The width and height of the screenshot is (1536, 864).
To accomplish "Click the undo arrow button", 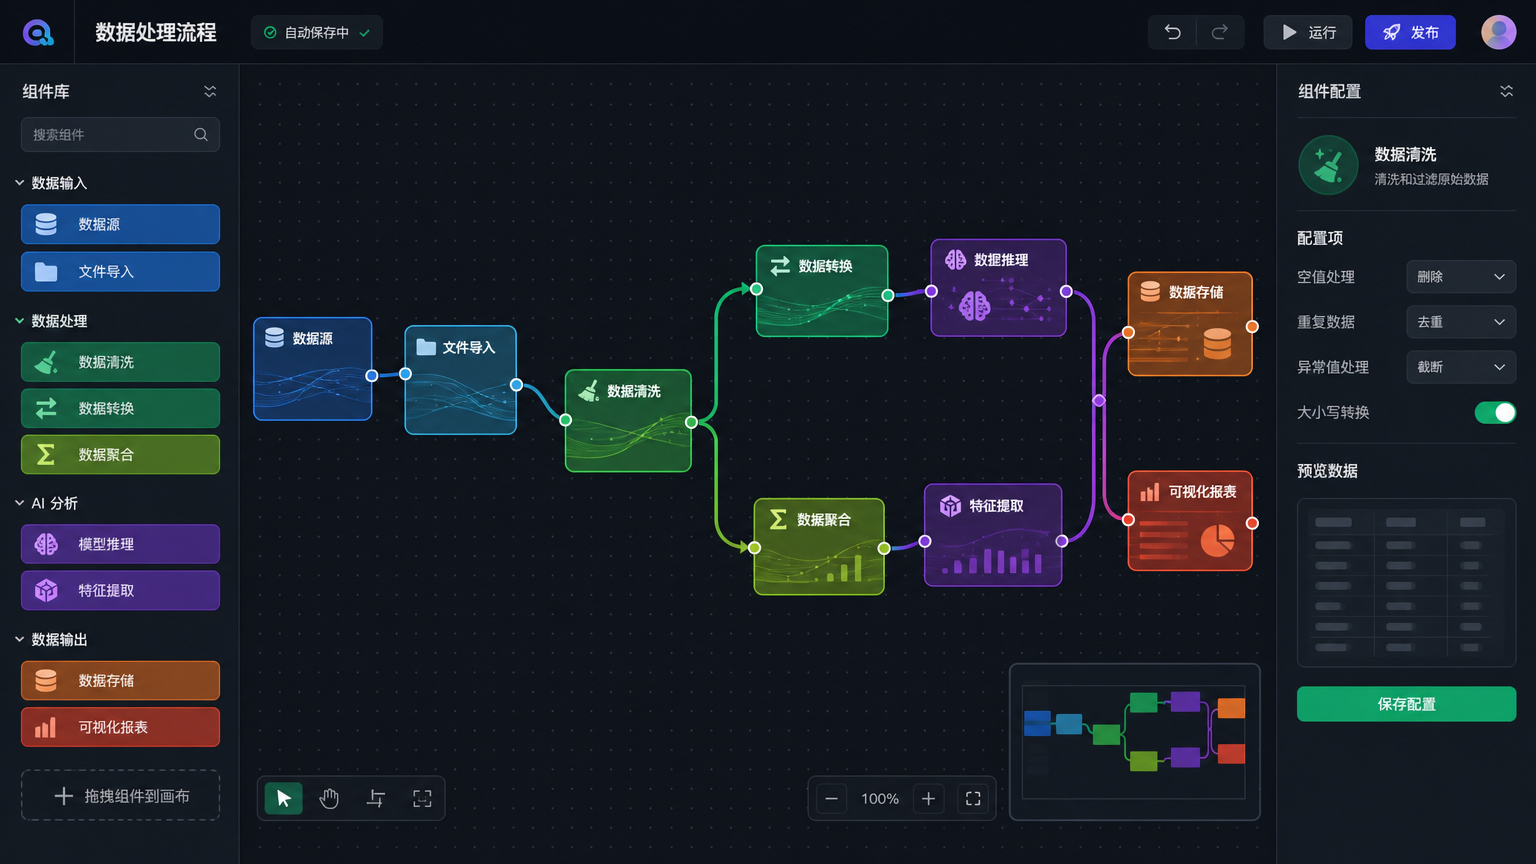I will tap(1172, 32).
